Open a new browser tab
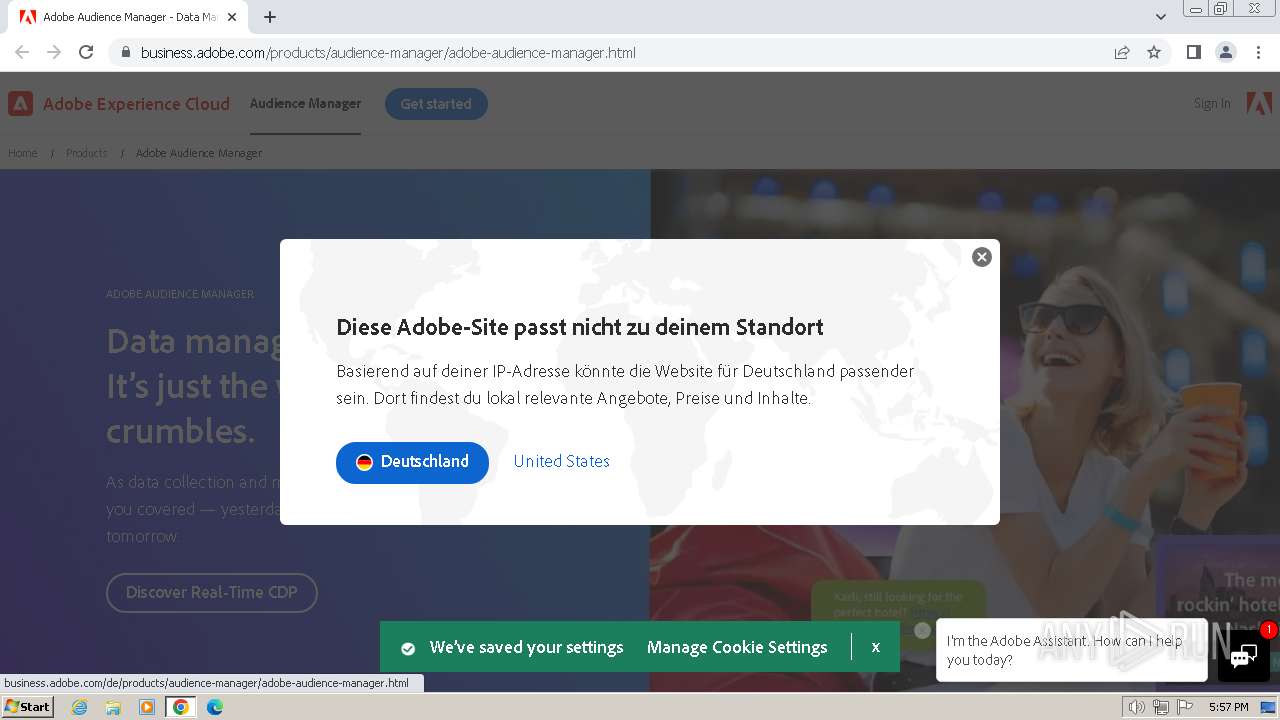The height and width of the screenshot is (720, 1280). (x=270, y=17)
